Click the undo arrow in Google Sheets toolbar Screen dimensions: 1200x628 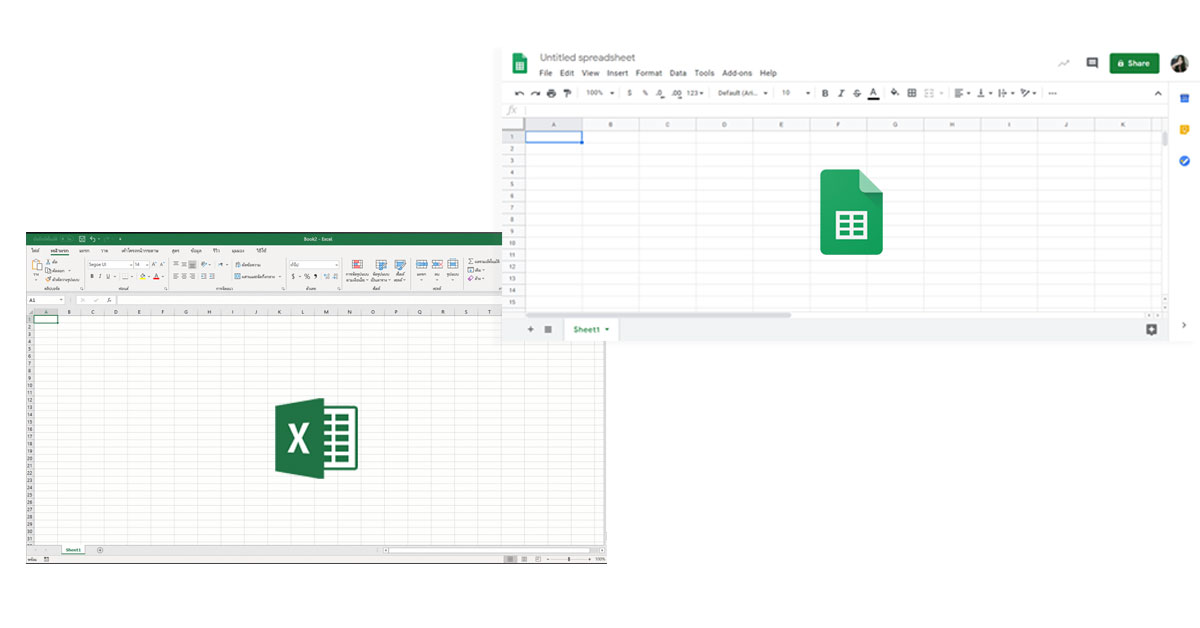[x=519, y=93]
